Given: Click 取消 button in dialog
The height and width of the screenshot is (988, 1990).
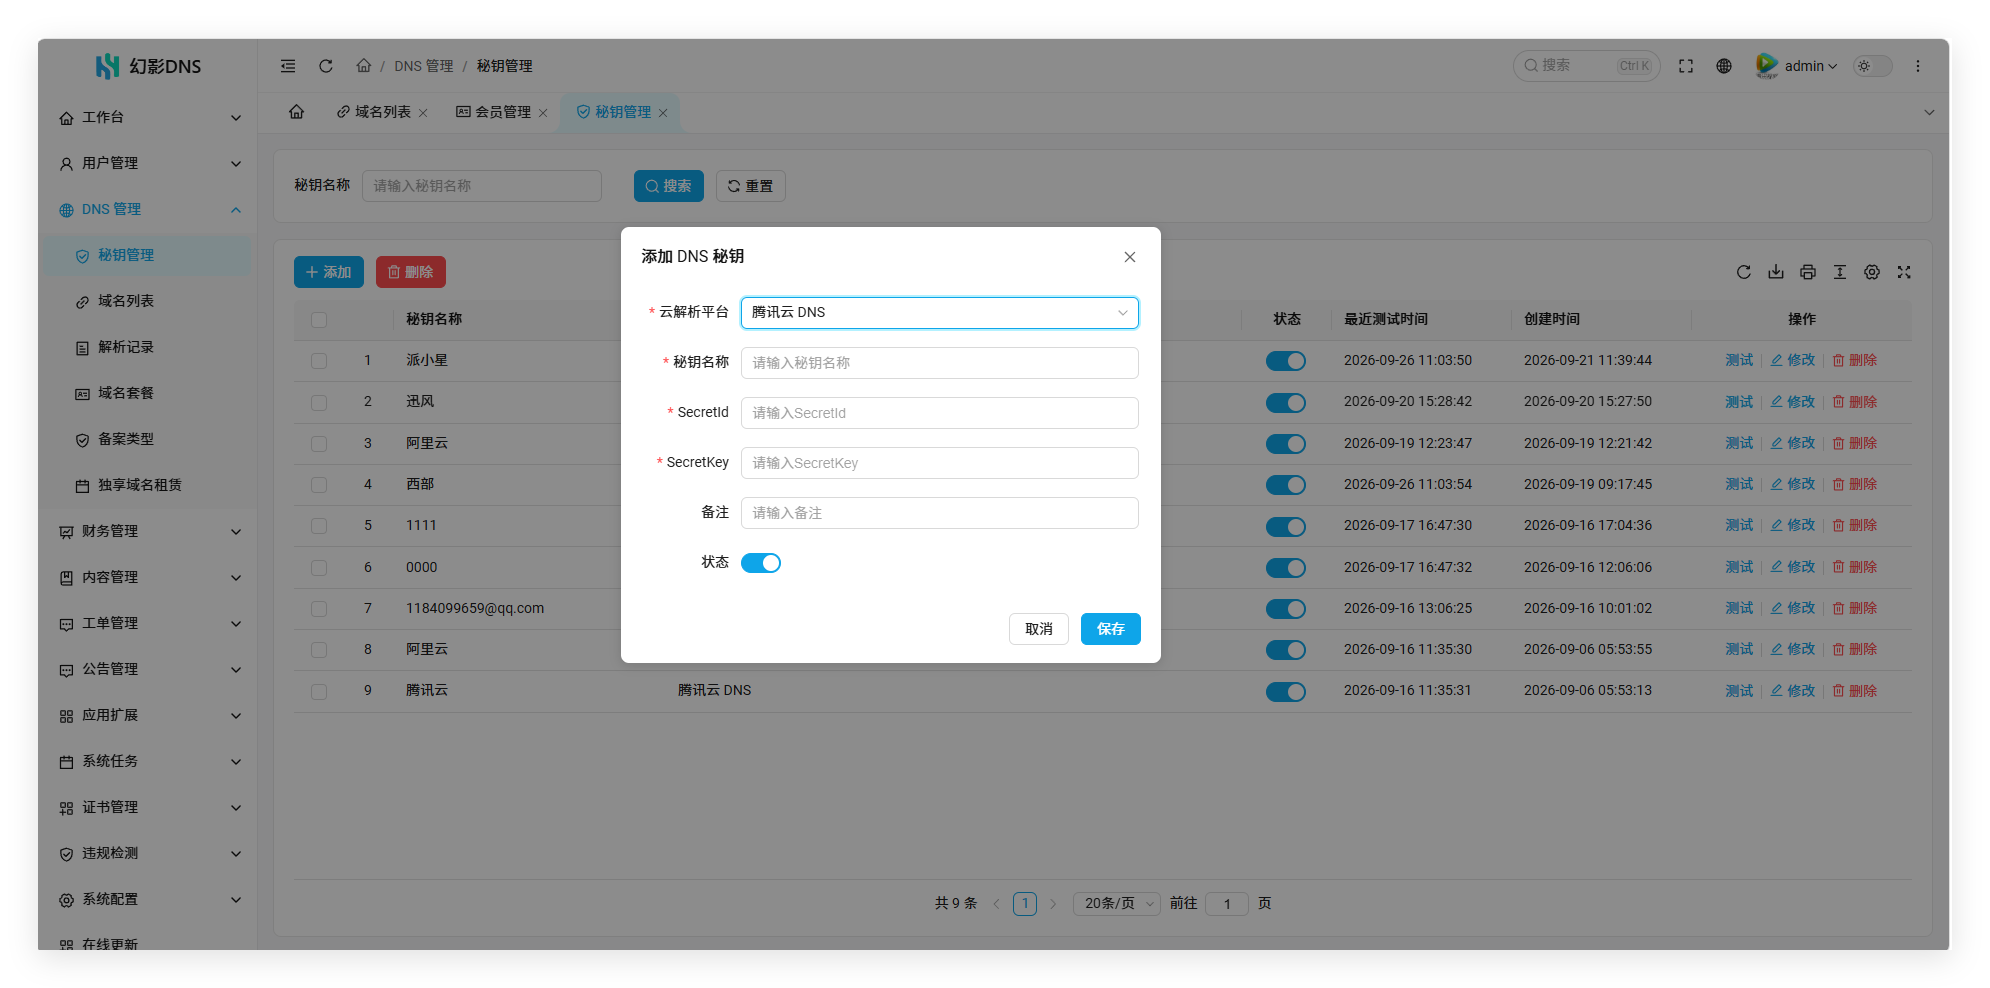Looking at the screenshot, I should tap(1039, 629).
